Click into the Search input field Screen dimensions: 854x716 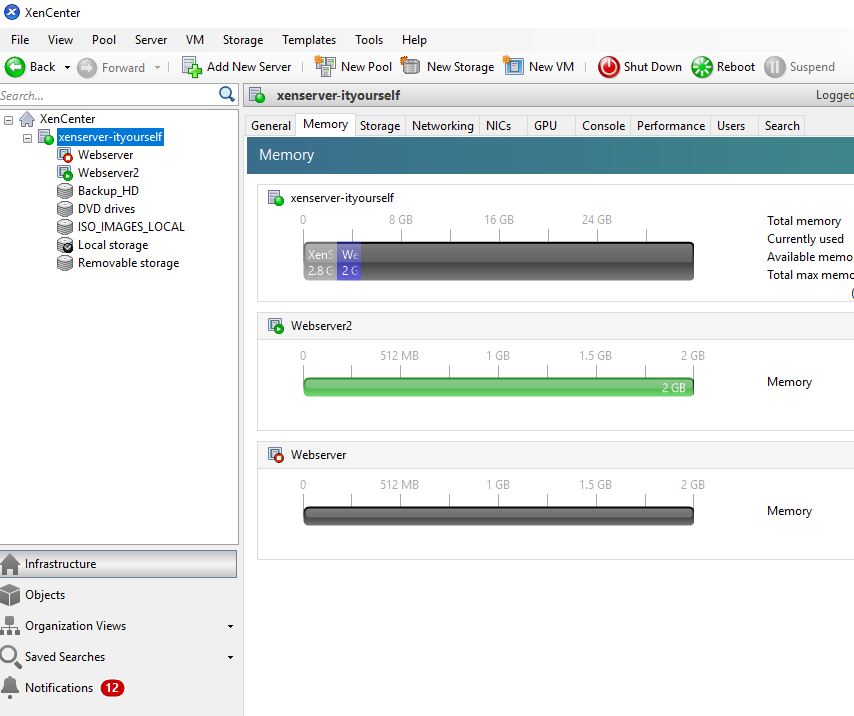tap(108, 95)
